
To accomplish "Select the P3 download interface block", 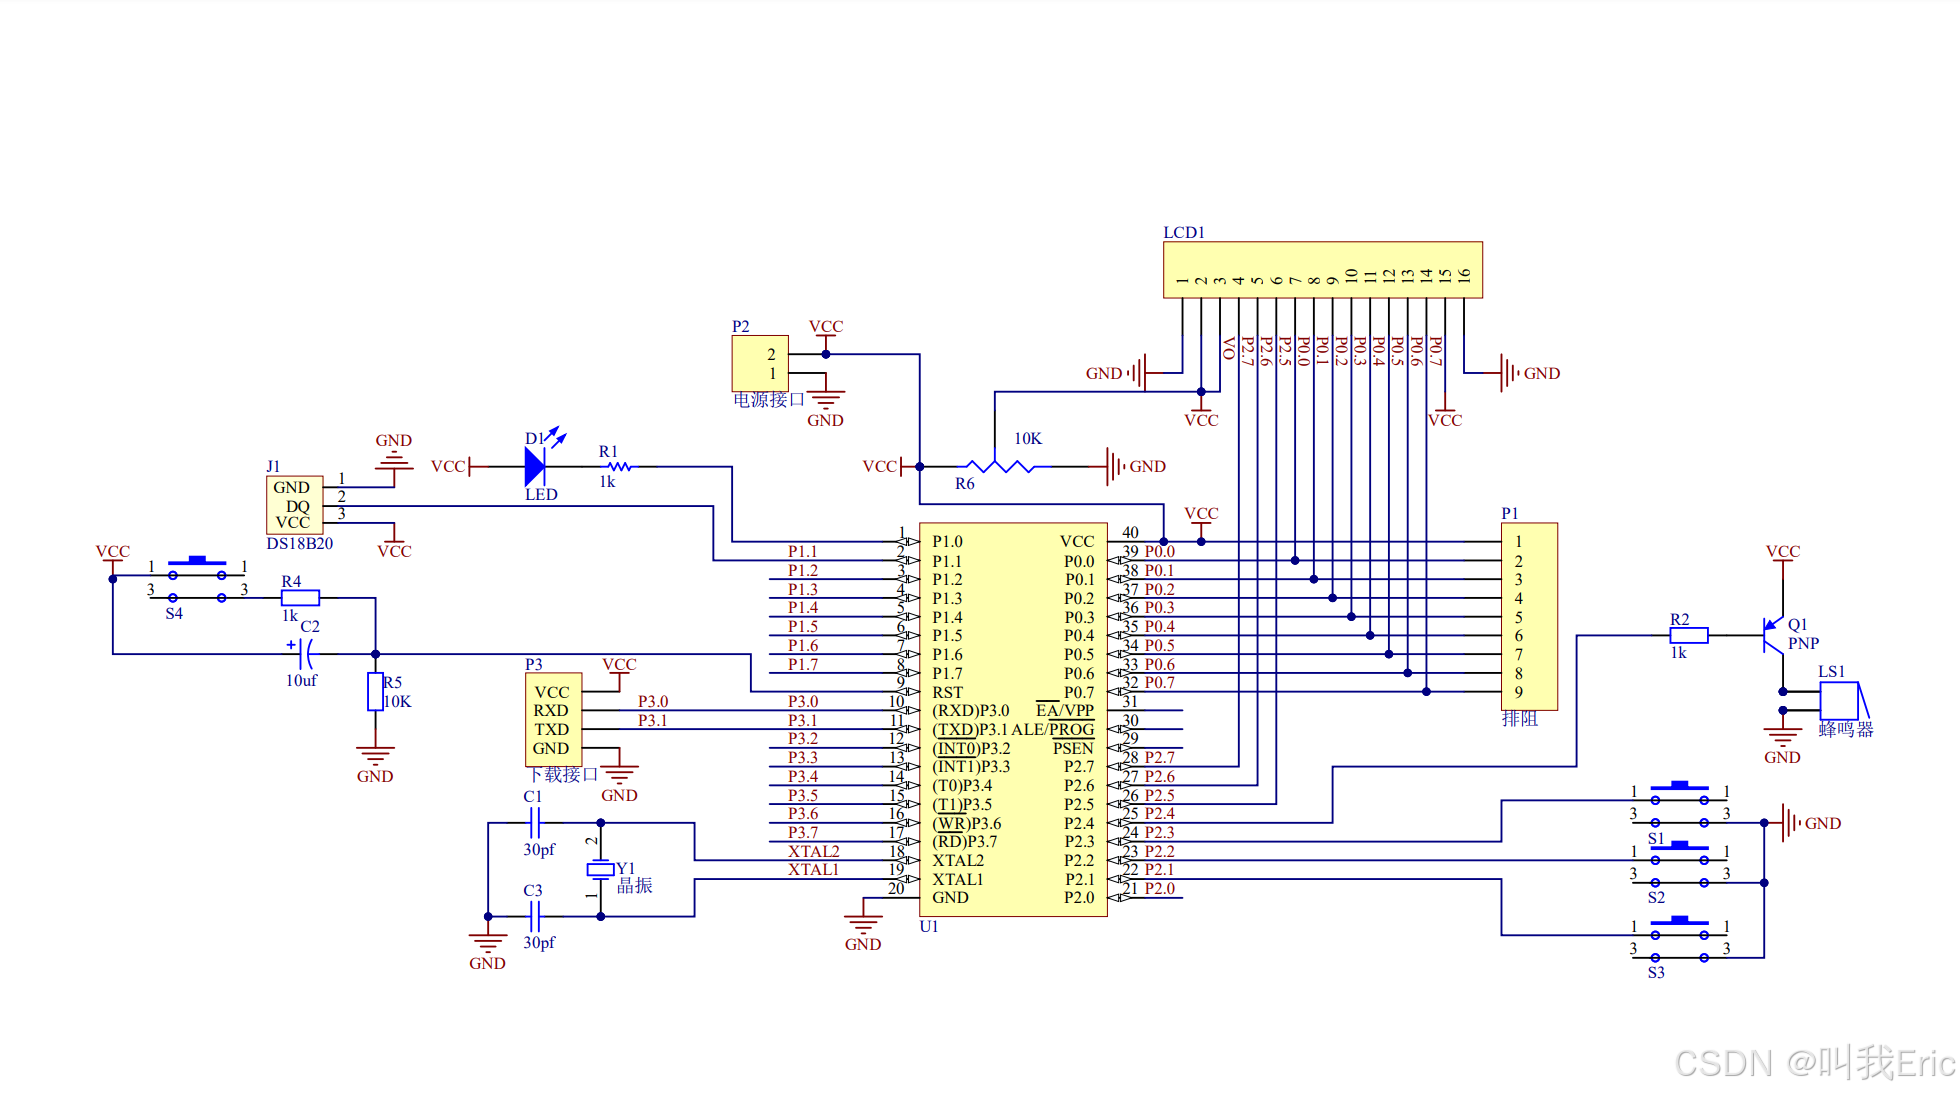I will point(553,719).
